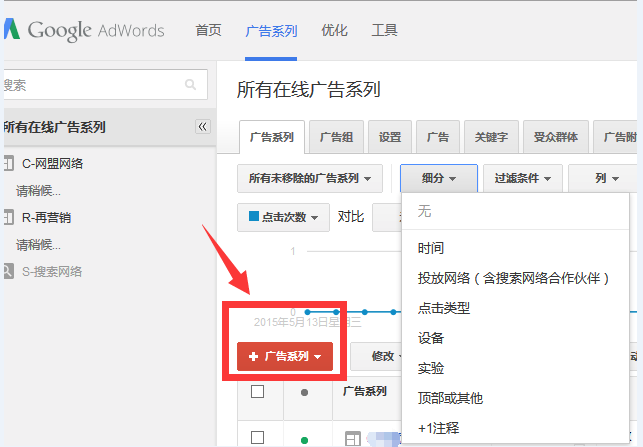This screenshot has width=643, height=447.
Task: Toggle the select-all checkbox in table header
Action: tap(257, 392)
